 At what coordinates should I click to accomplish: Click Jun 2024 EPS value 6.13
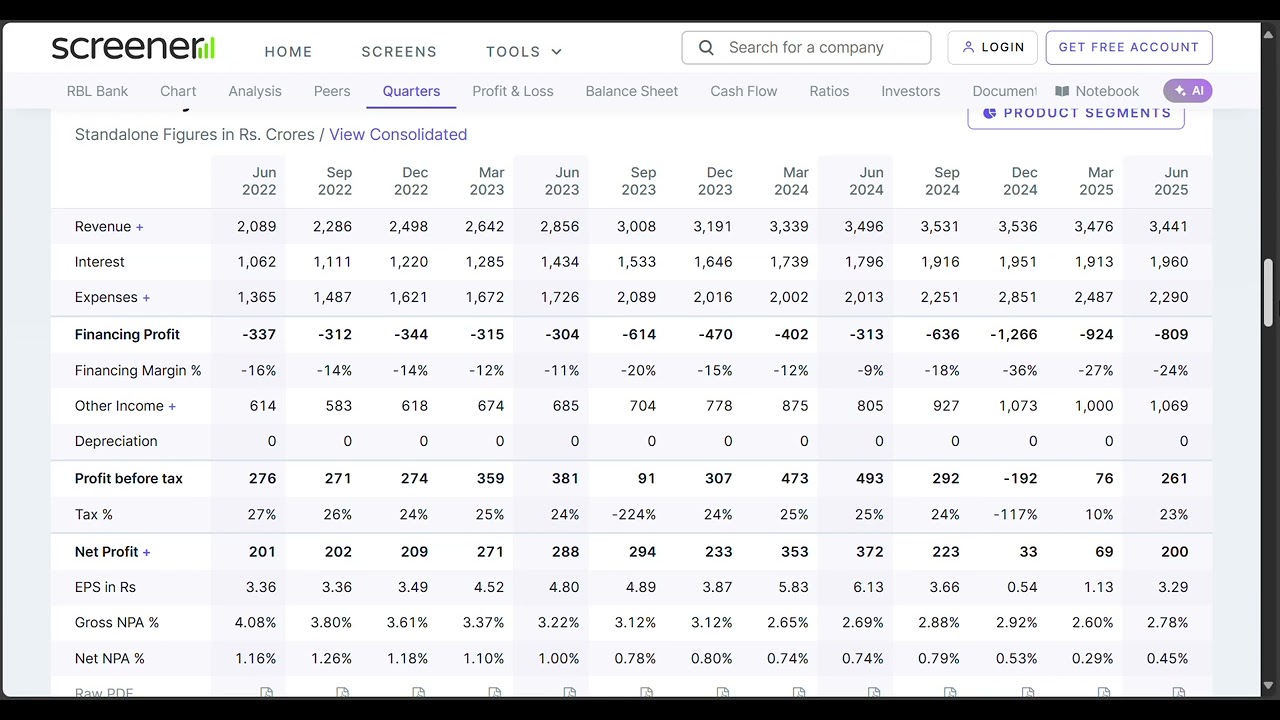point(869,587)
